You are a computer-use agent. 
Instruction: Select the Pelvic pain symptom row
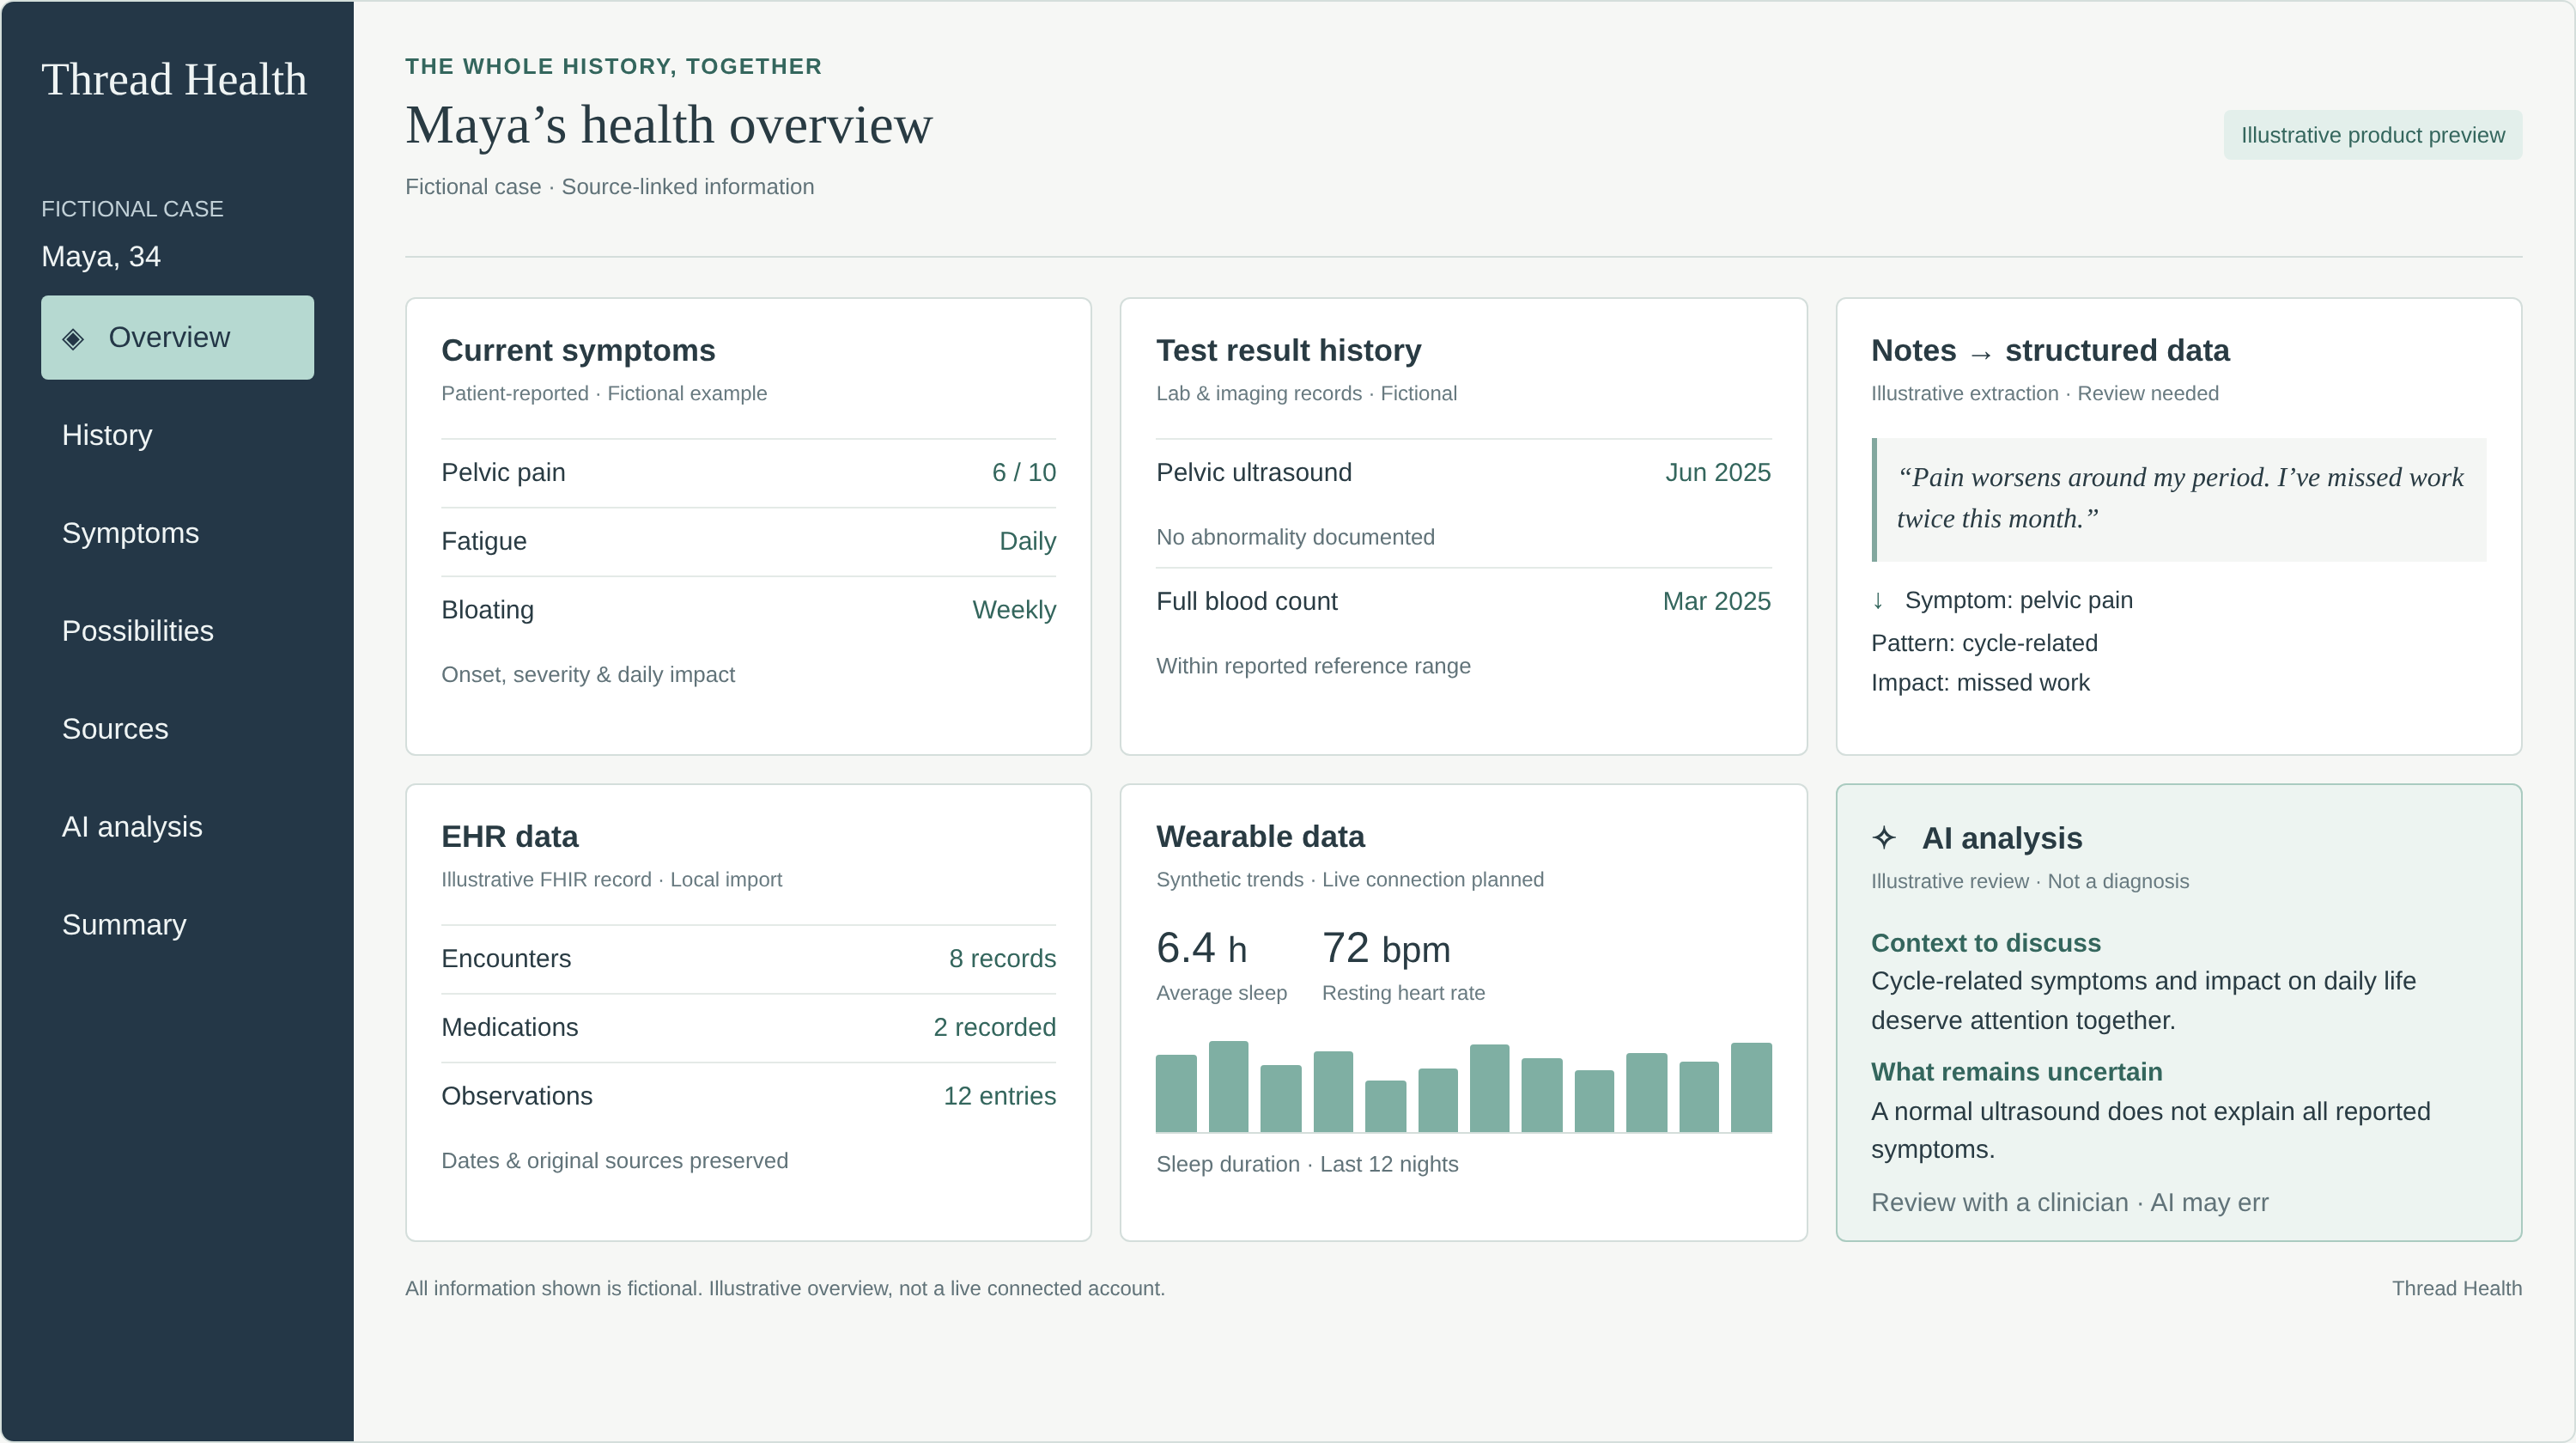pos(748,473)
